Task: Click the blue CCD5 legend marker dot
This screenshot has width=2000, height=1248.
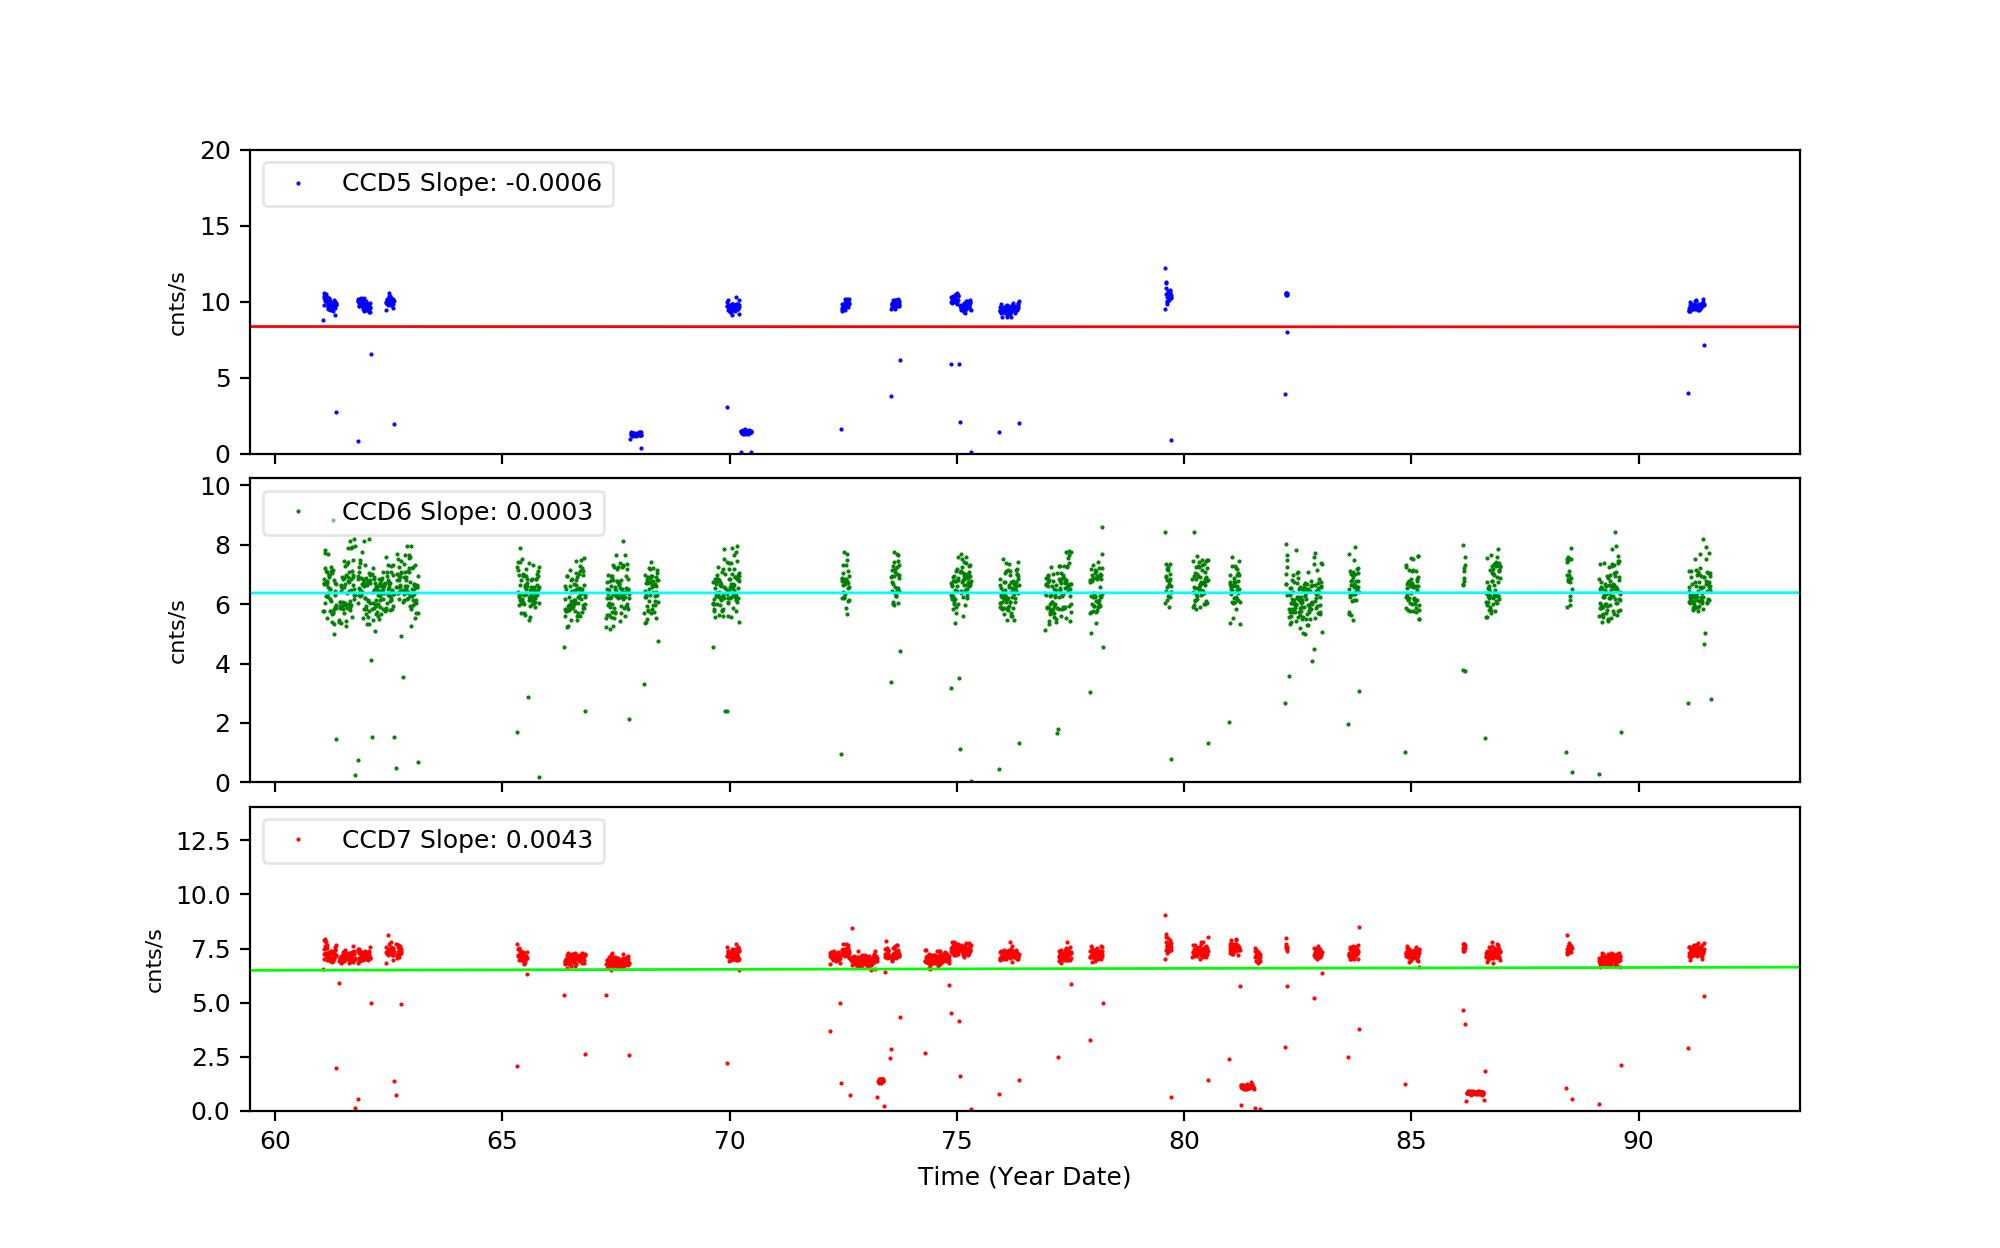Action: pos(298,184)
